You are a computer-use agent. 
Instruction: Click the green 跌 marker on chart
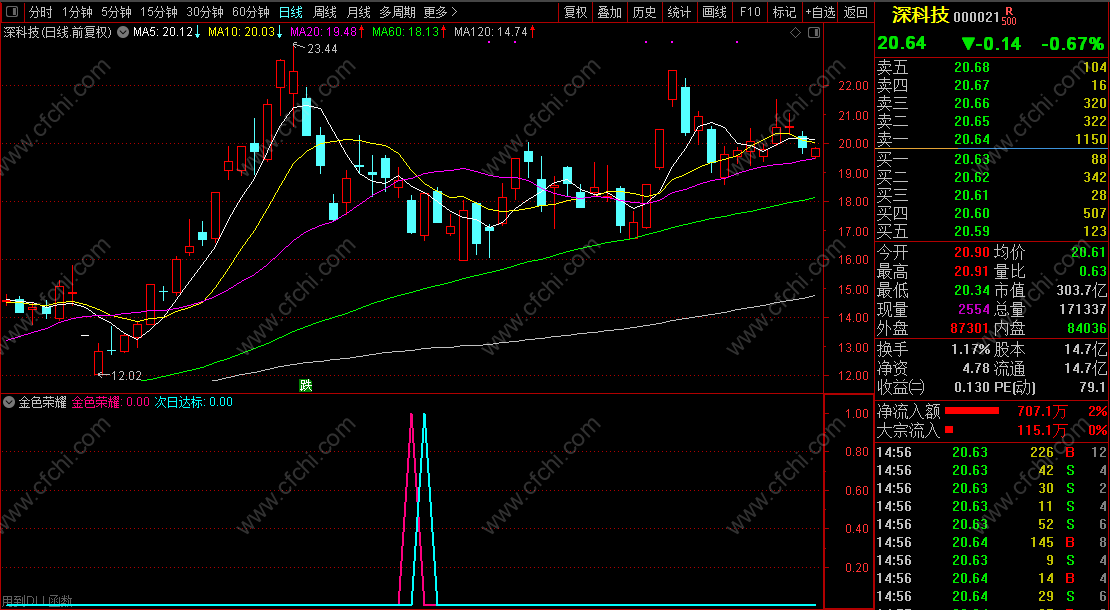306,386
